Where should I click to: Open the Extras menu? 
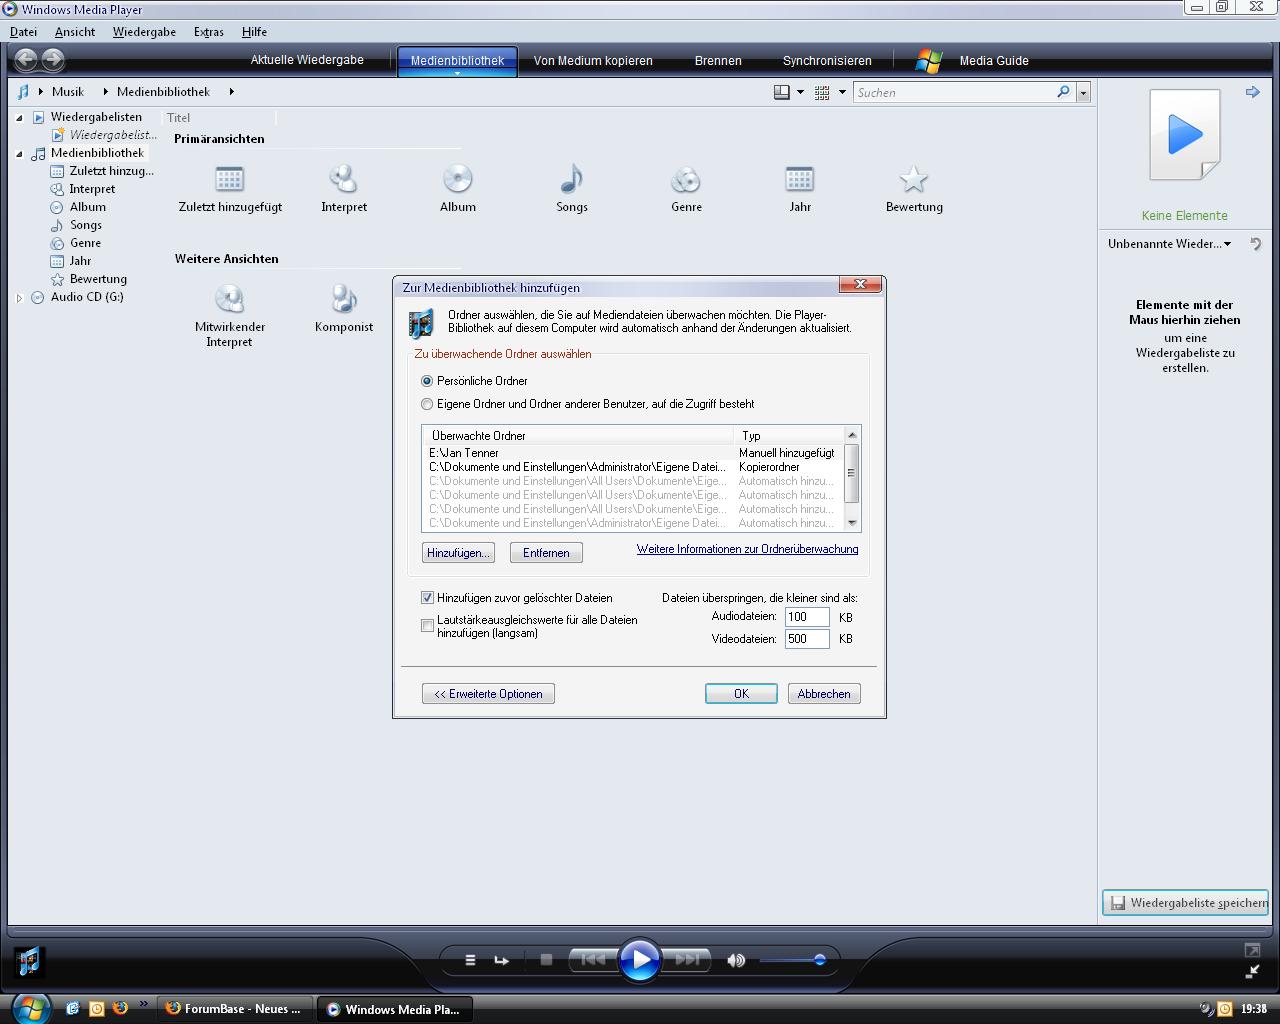208,32
